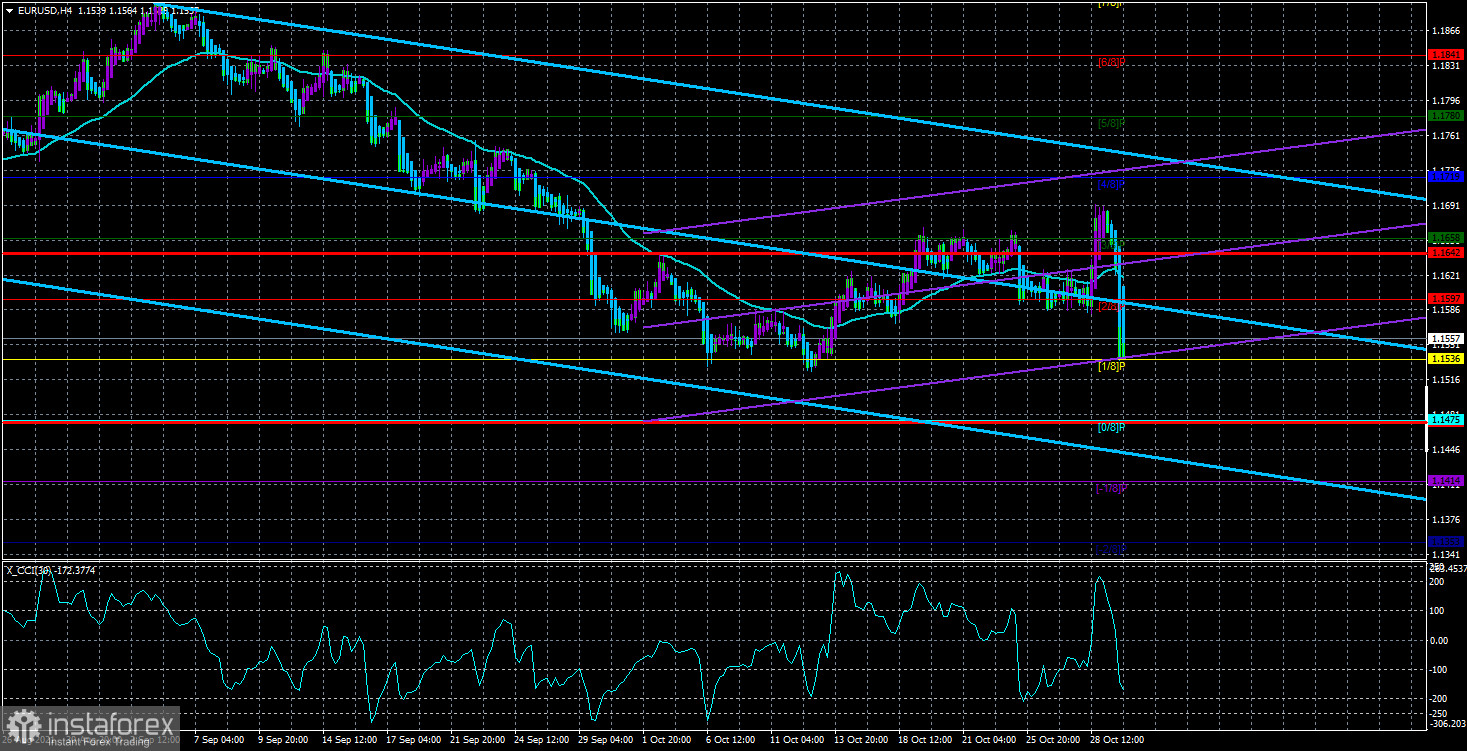The width and height of the screenshot is (1467, 751).
Task: Click the 1.1536 yellow price tag
Action: (x=1446, y=358)
